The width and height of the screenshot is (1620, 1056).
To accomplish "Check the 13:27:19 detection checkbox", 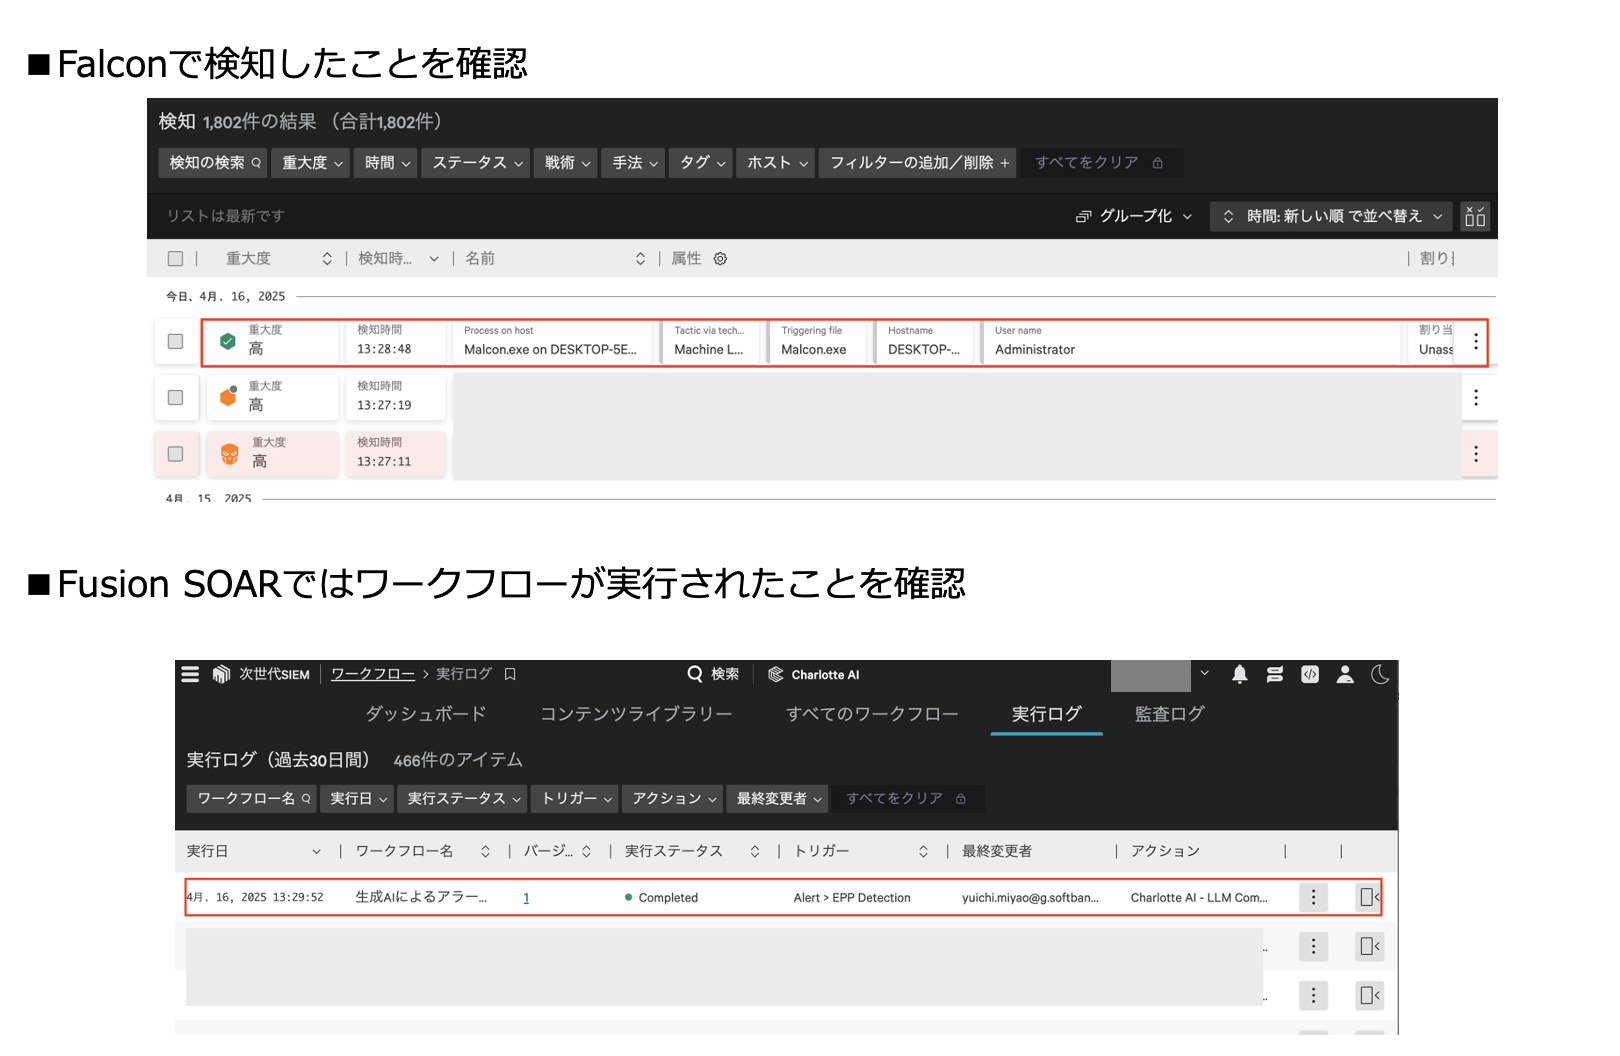I will click(176, 398).
